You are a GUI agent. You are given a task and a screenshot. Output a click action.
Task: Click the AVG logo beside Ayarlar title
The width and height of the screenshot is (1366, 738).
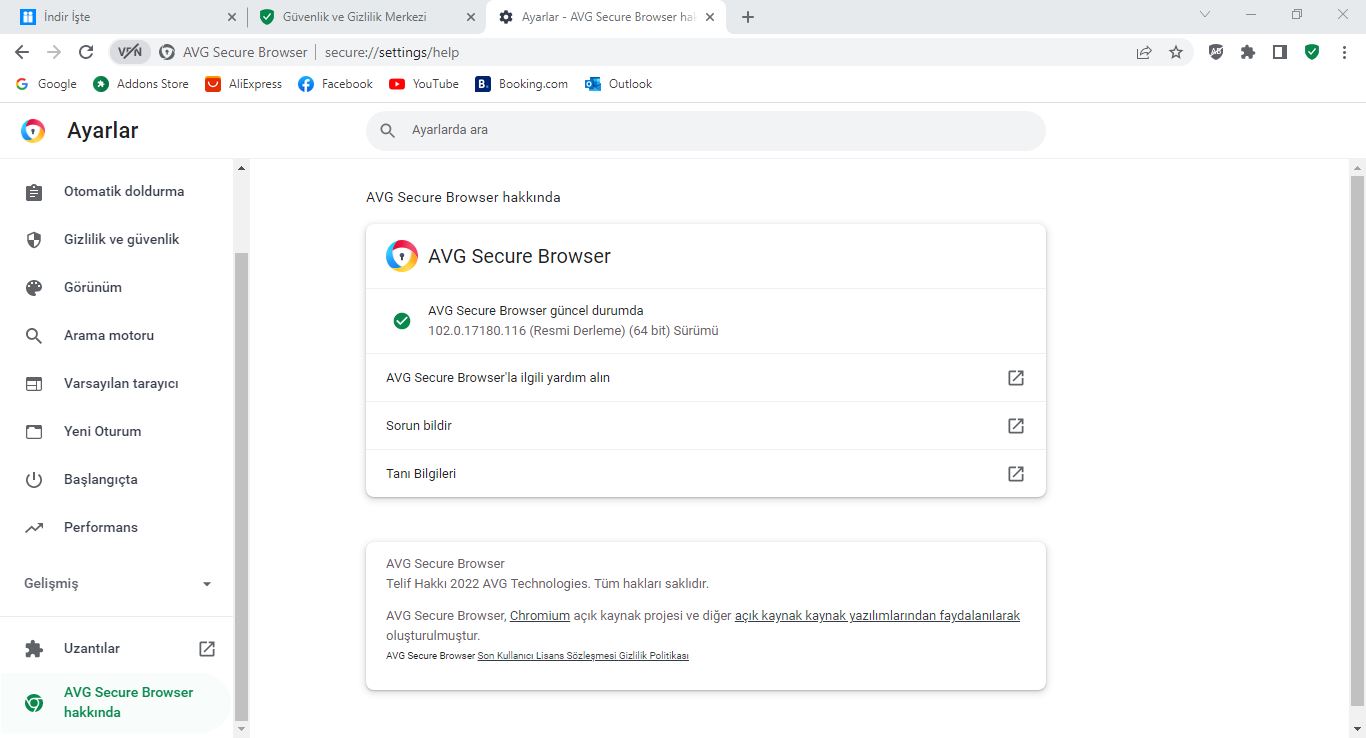33,131
